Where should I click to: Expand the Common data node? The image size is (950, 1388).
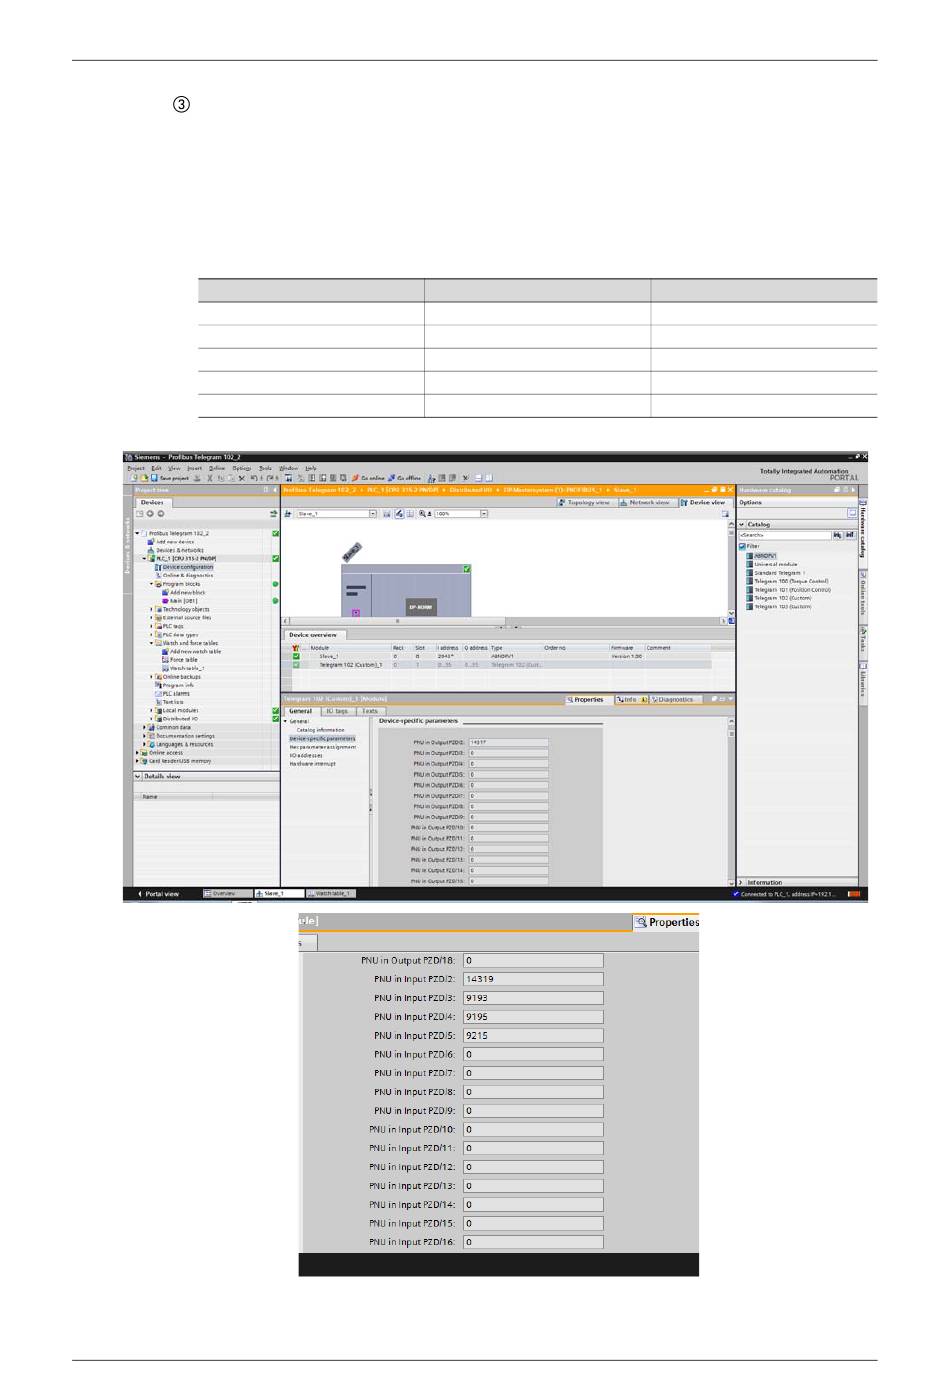click(x=145, y=728)
